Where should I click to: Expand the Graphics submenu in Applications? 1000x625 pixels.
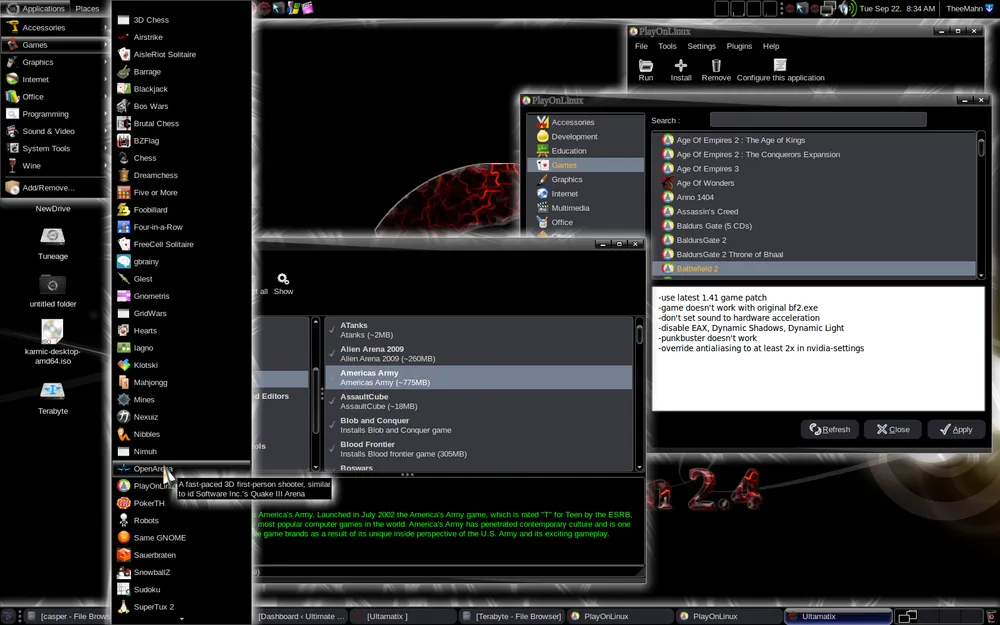click(38, 62)
